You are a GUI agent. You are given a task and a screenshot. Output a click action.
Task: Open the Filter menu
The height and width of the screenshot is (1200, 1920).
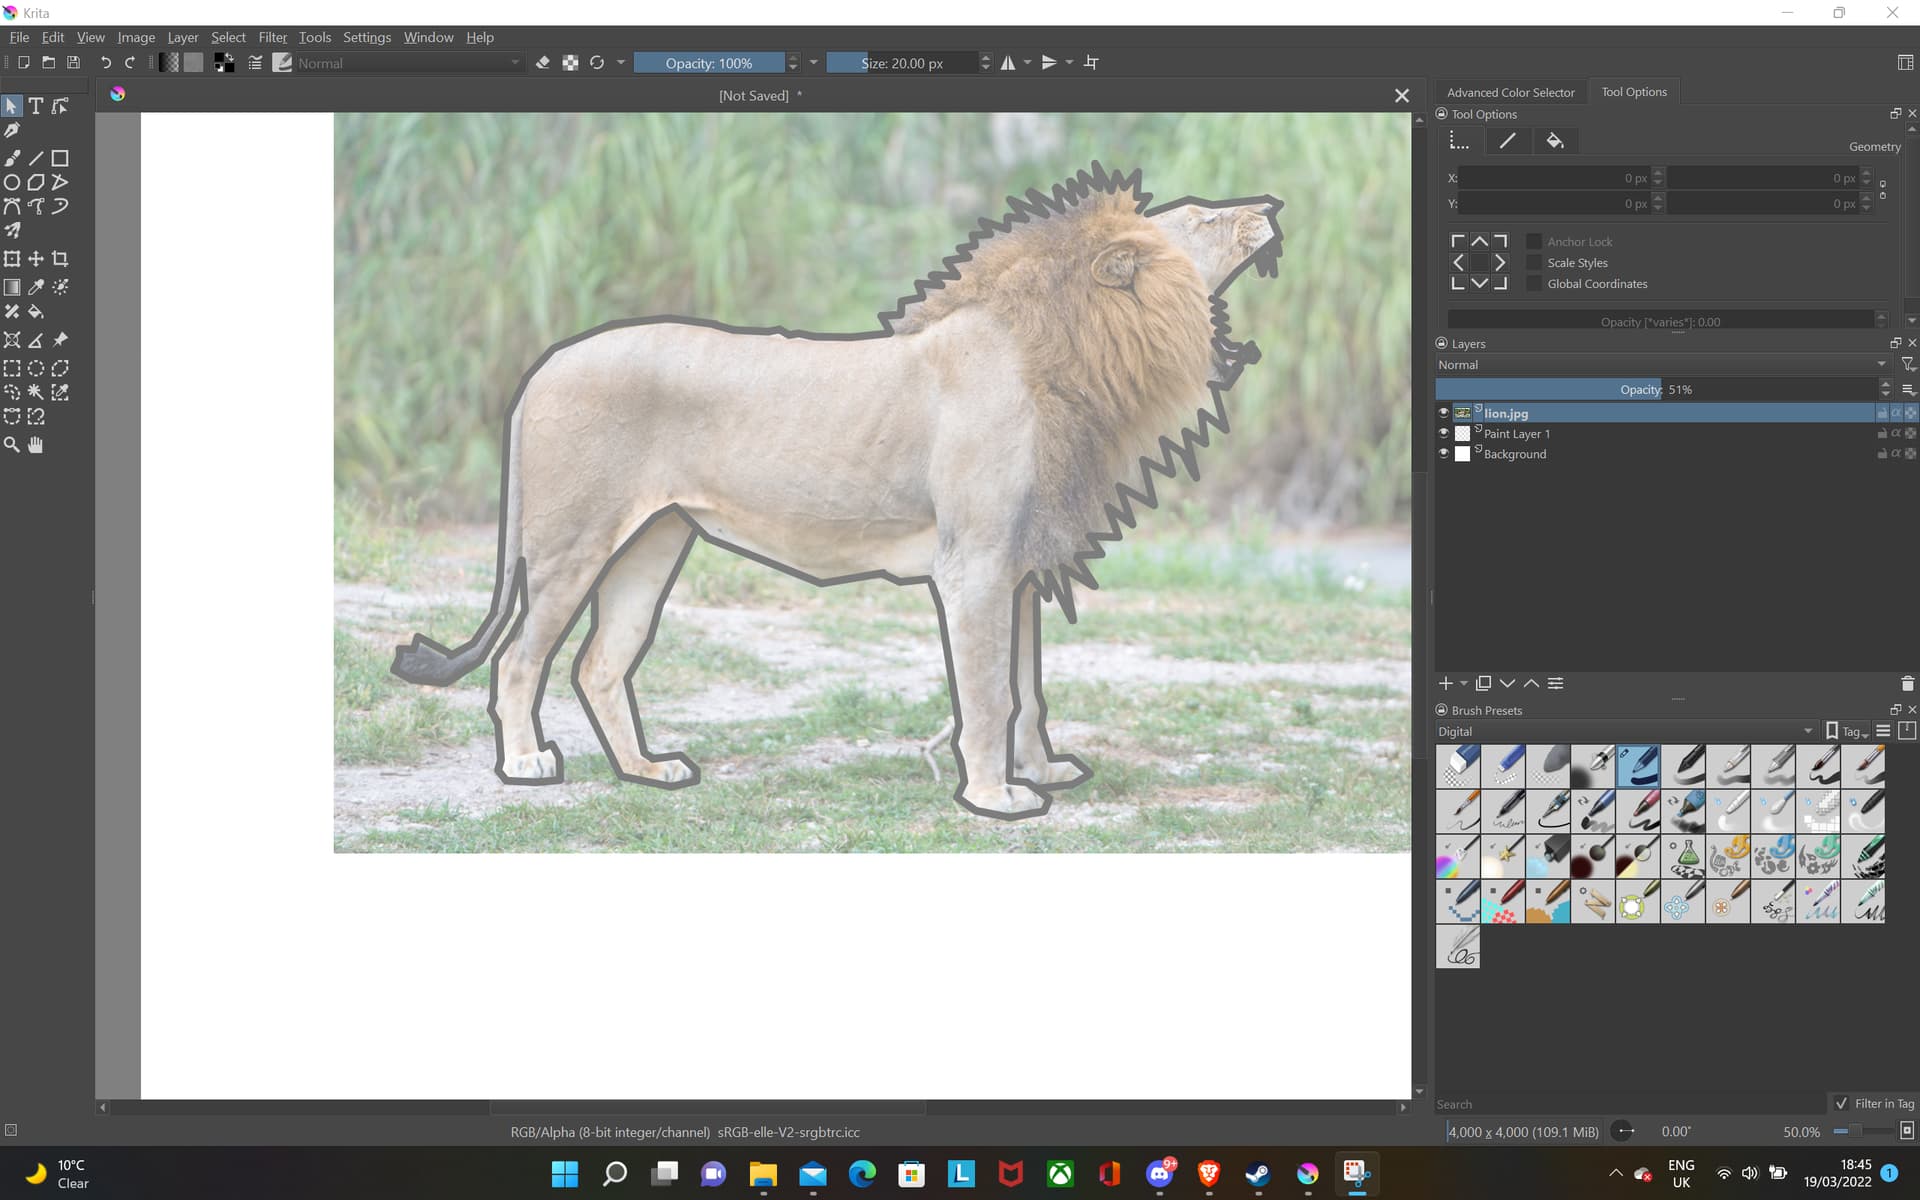(x=272, y=37)
